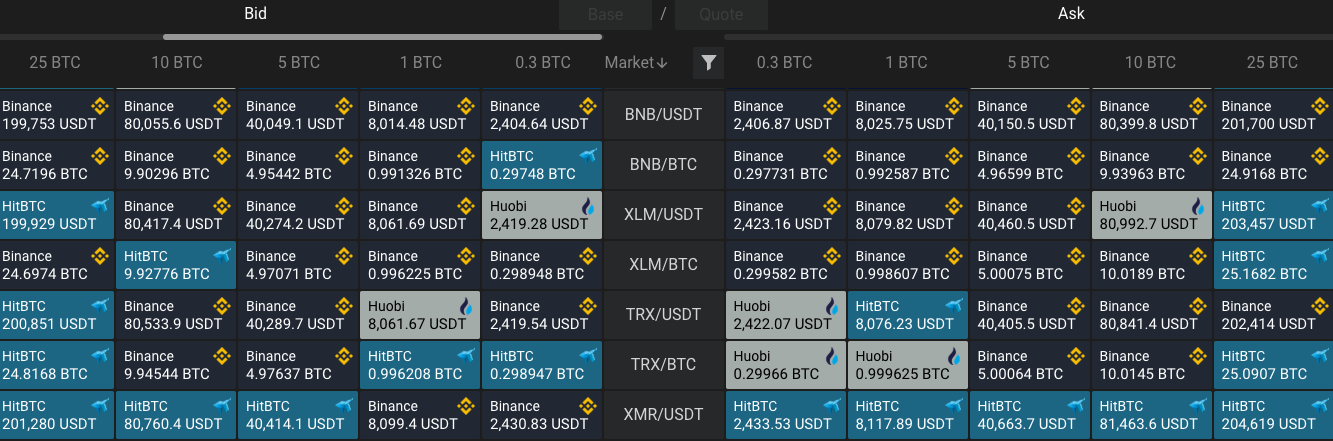Click the Bid section heading
Screen dimensions: 1333x441
(255, 14)
